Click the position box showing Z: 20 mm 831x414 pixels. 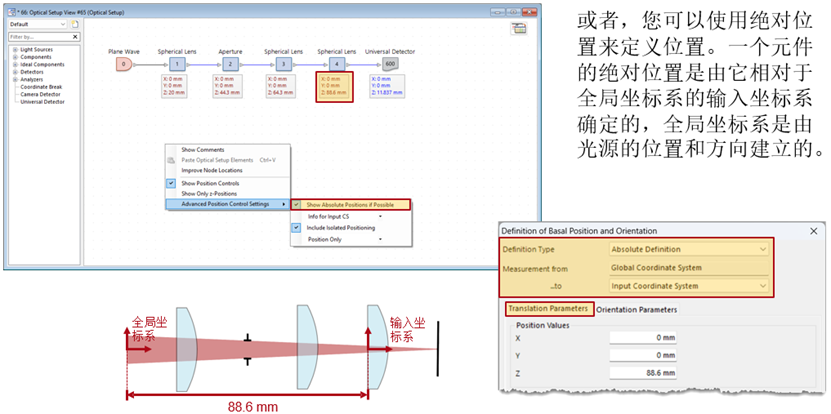tap(174, 86)
